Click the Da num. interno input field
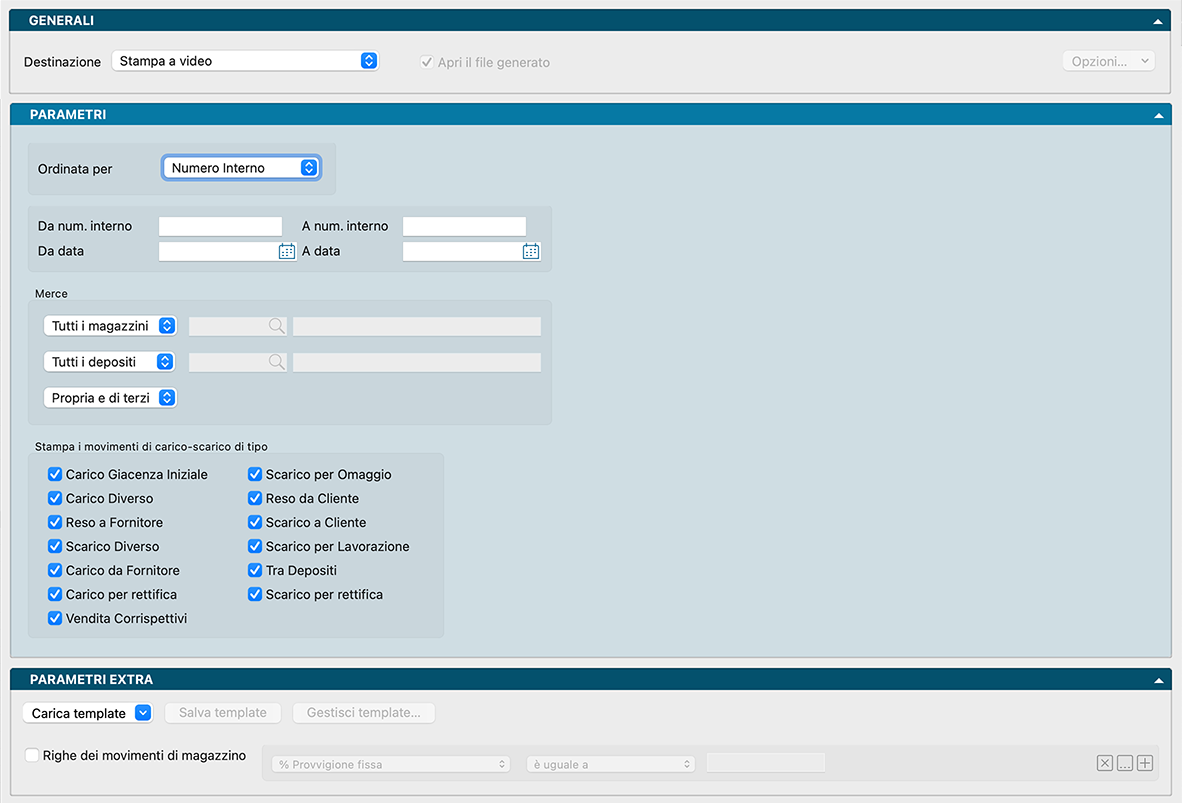Image resolution: width=1182 pixels, height=803 pixels. point(220,226)
